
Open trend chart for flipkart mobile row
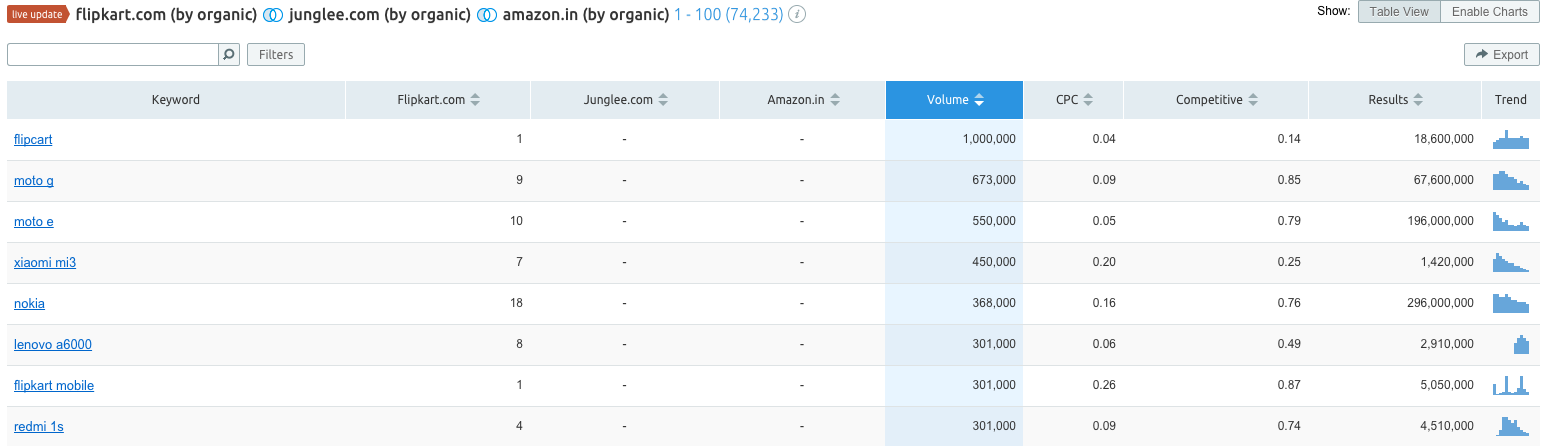[1511, 385]
